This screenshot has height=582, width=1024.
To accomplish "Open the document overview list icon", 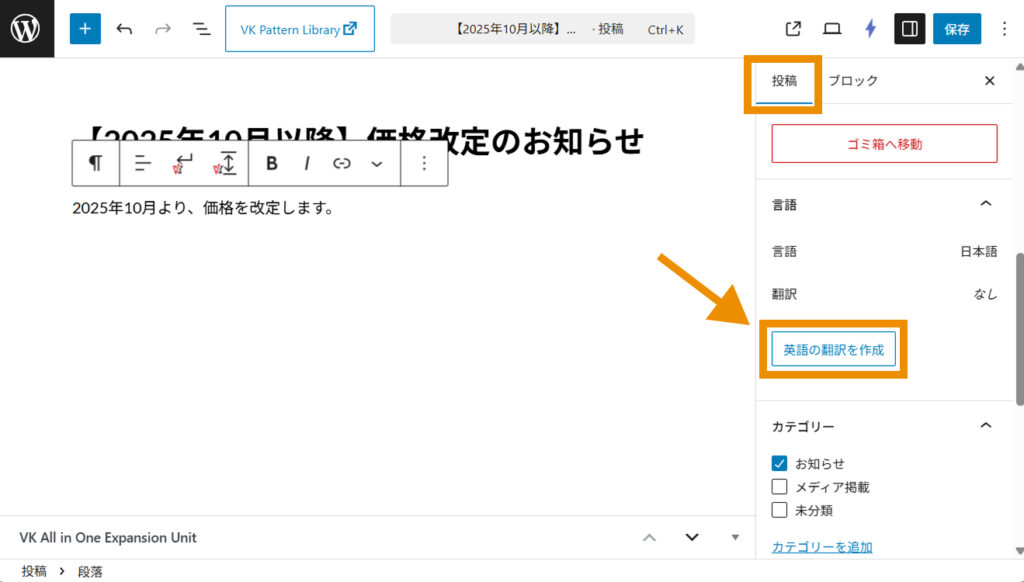I will pyautogui.click(x=202, y=29).
